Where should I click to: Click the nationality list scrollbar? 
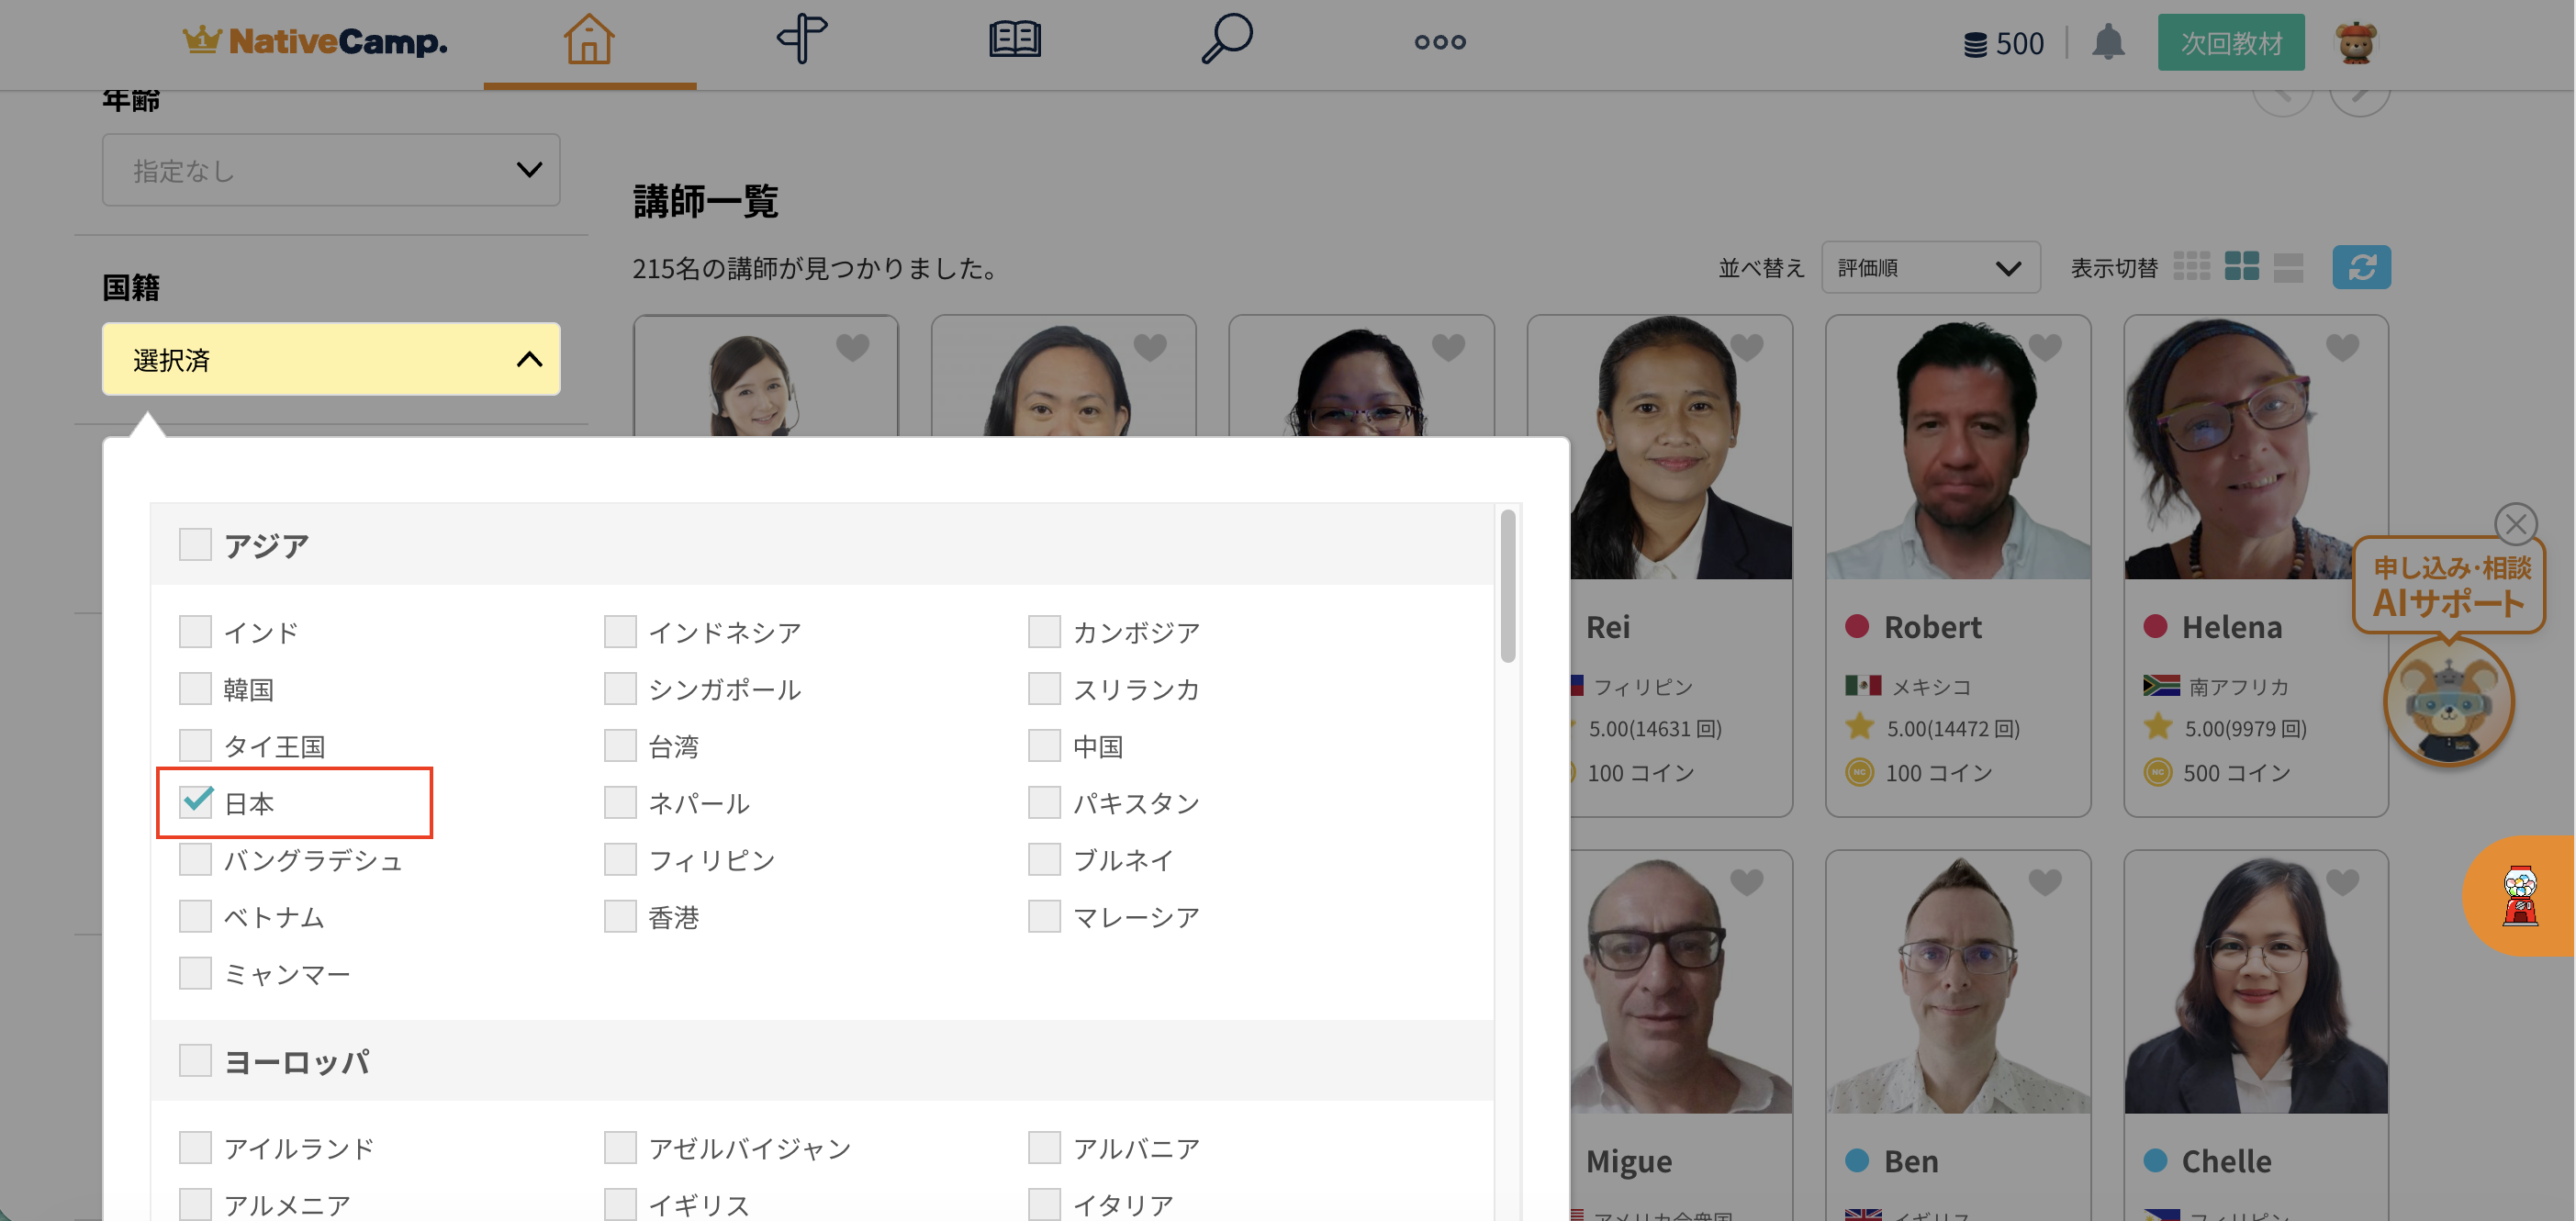(x=1507, y=586)
